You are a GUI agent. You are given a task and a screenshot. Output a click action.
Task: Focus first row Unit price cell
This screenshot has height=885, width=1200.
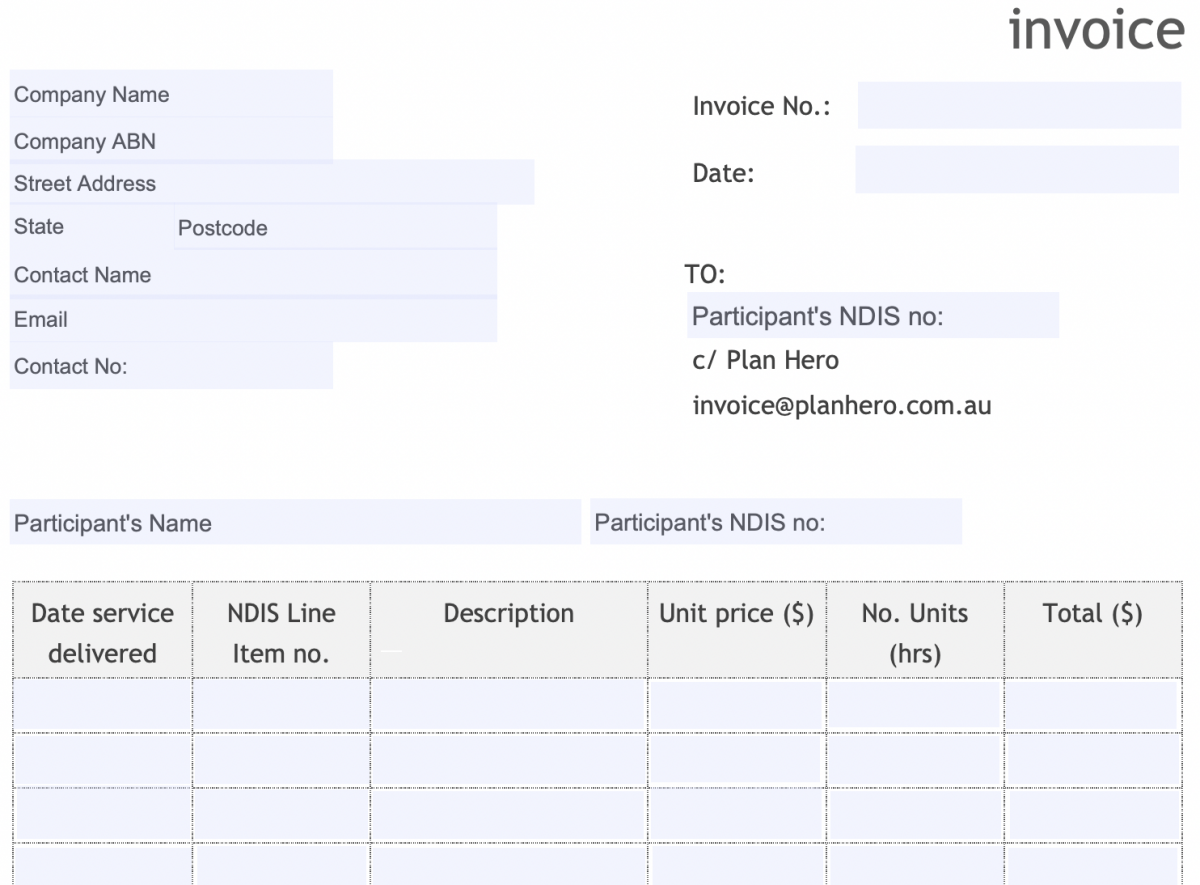pos(735,705)
